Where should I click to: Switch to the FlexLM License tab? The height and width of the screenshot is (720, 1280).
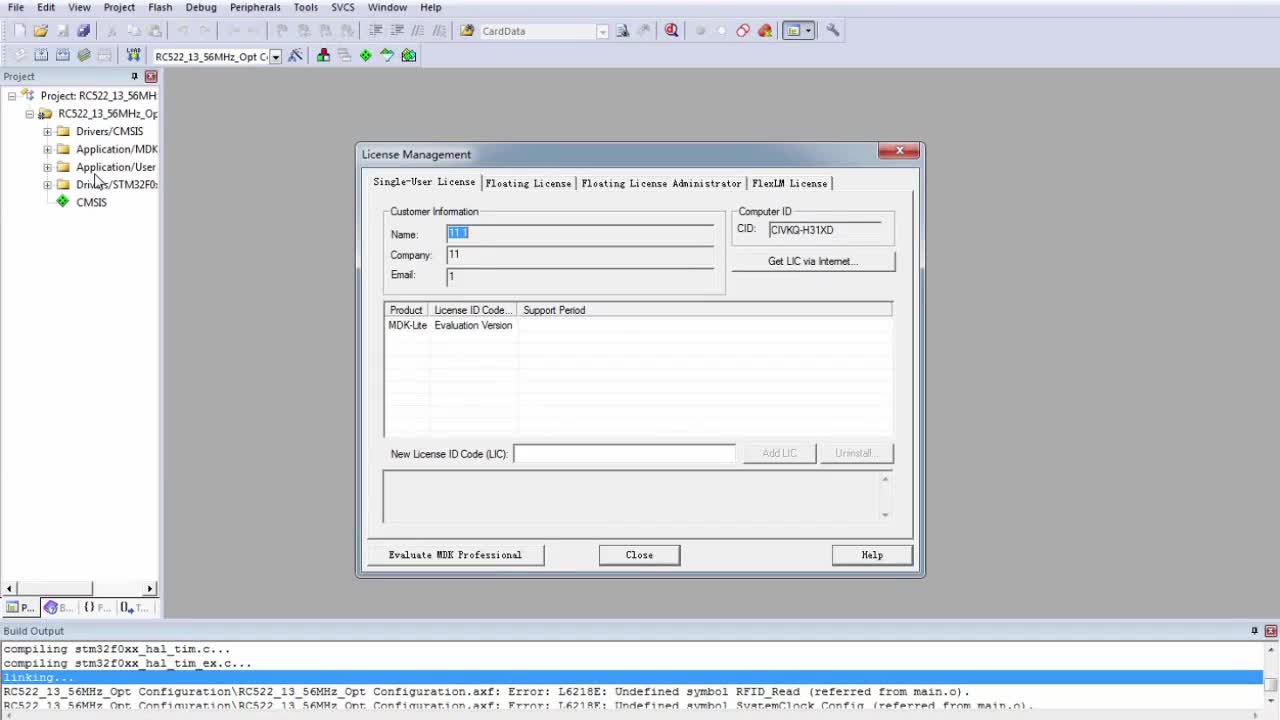[x=789, y=183]
